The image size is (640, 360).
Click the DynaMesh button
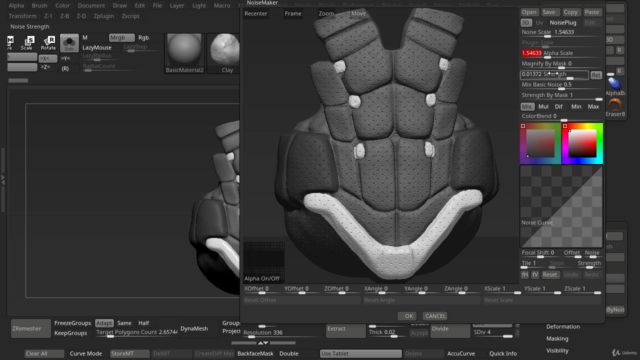[194, 329]
